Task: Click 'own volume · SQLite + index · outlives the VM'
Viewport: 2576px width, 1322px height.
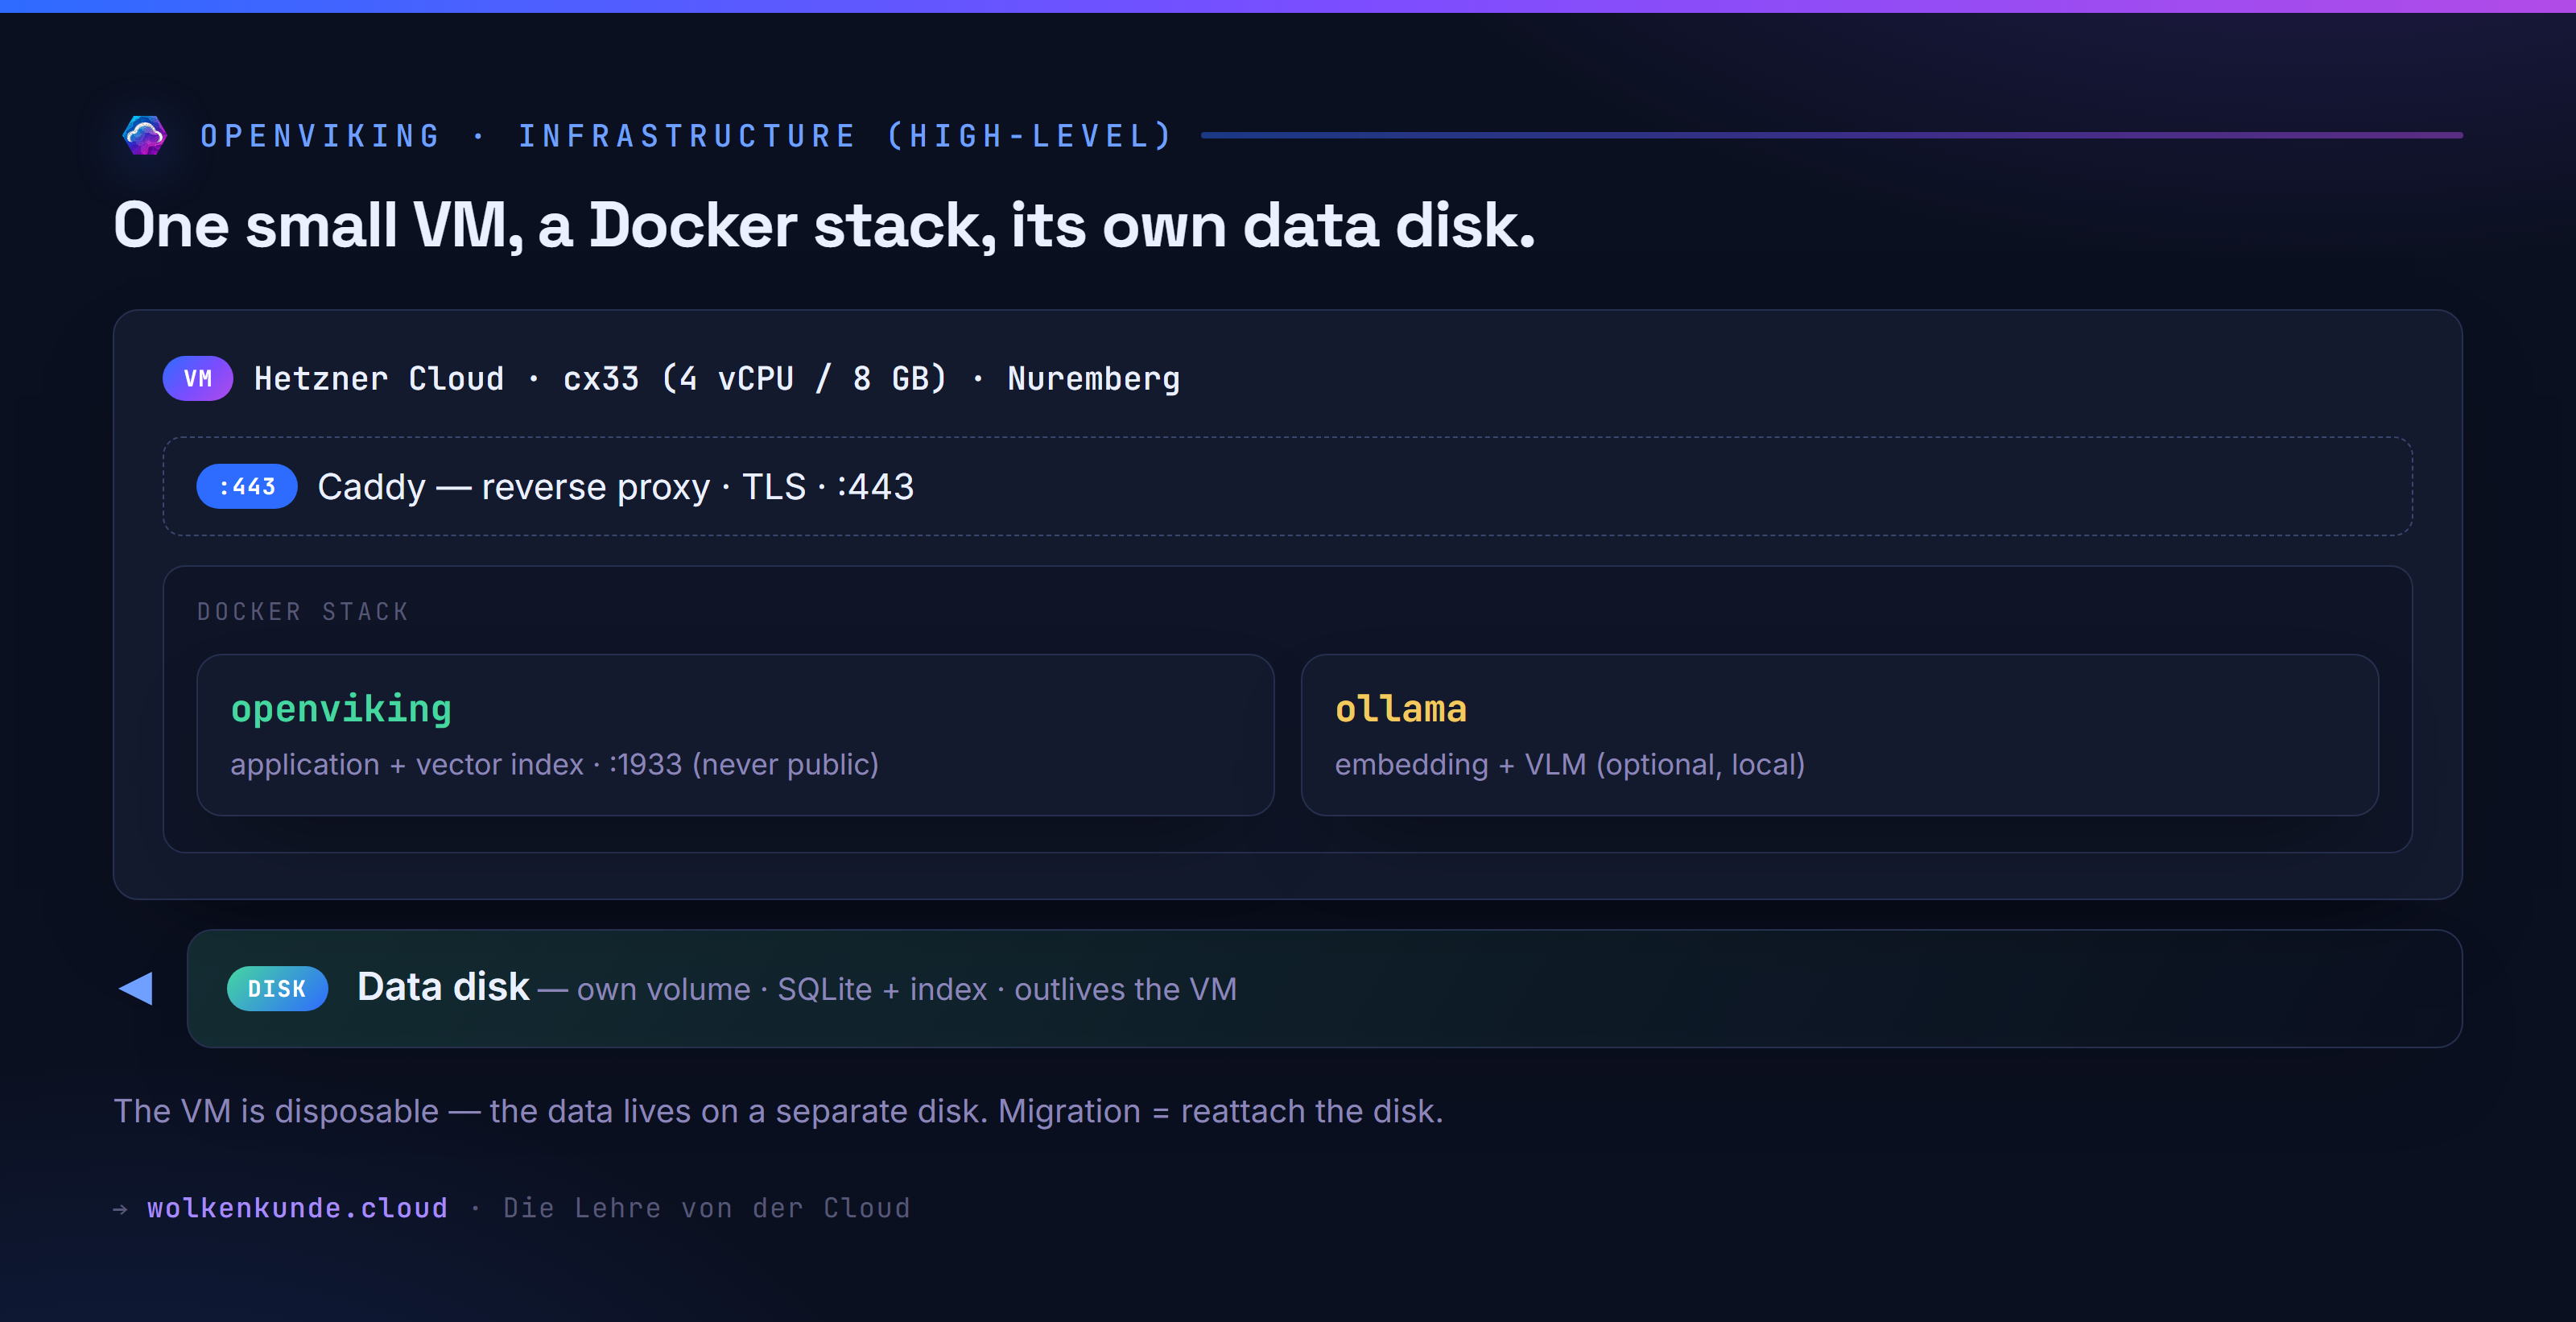Action: pos(906,989)
